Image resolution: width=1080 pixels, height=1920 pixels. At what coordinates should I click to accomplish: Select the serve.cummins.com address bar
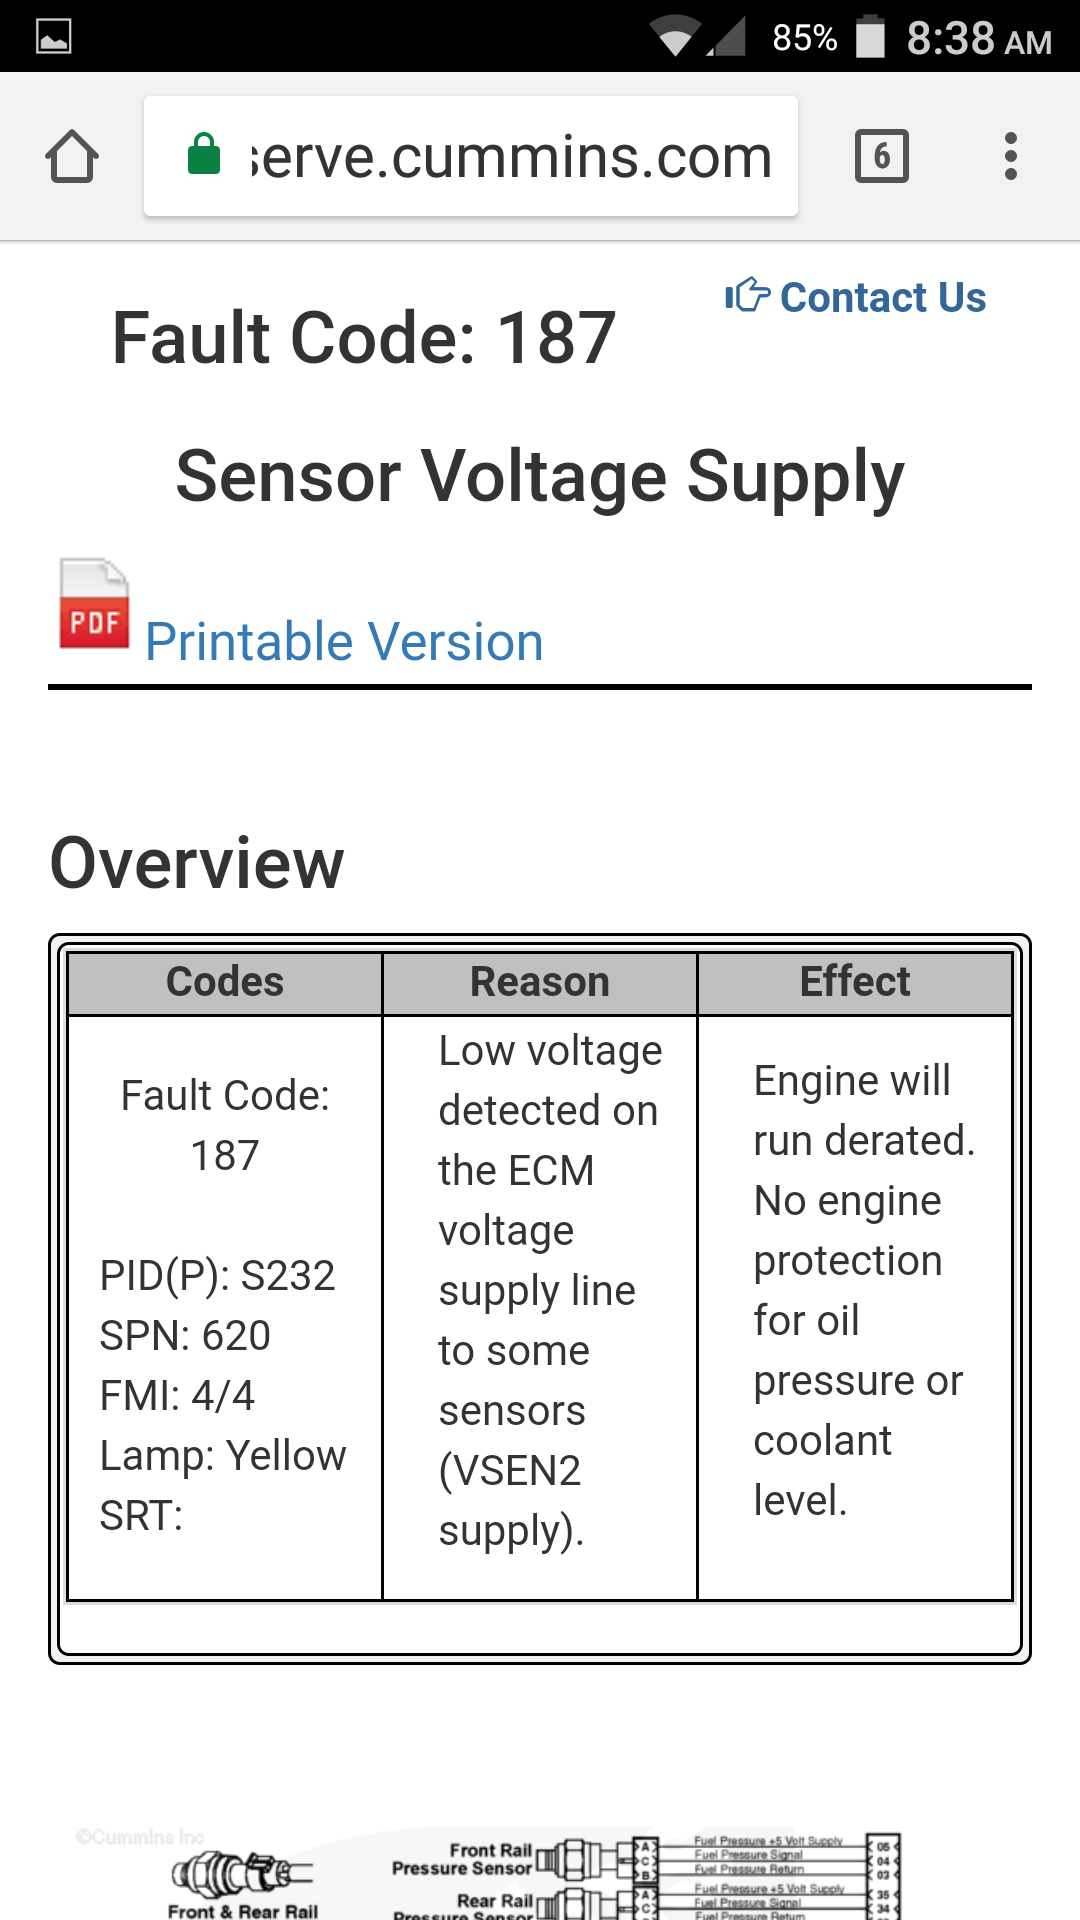click(471, 156)
